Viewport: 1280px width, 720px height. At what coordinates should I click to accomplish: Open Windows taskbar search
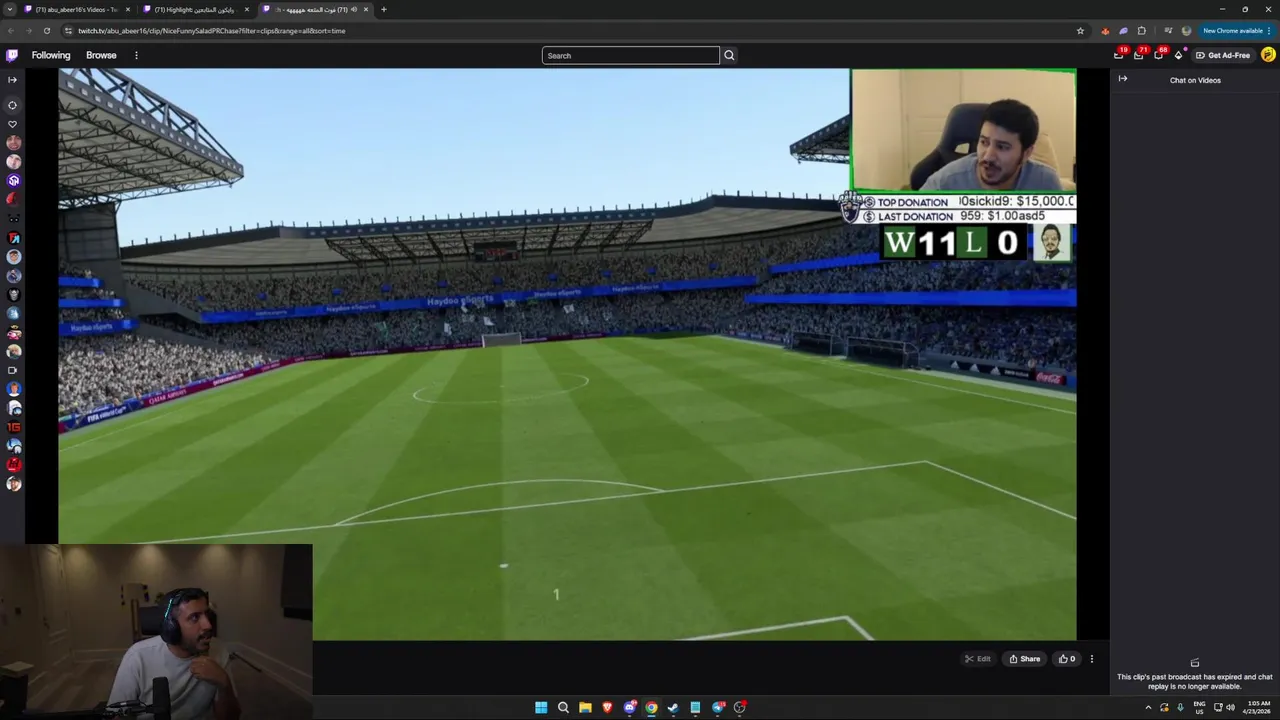(x=563, y=707)
